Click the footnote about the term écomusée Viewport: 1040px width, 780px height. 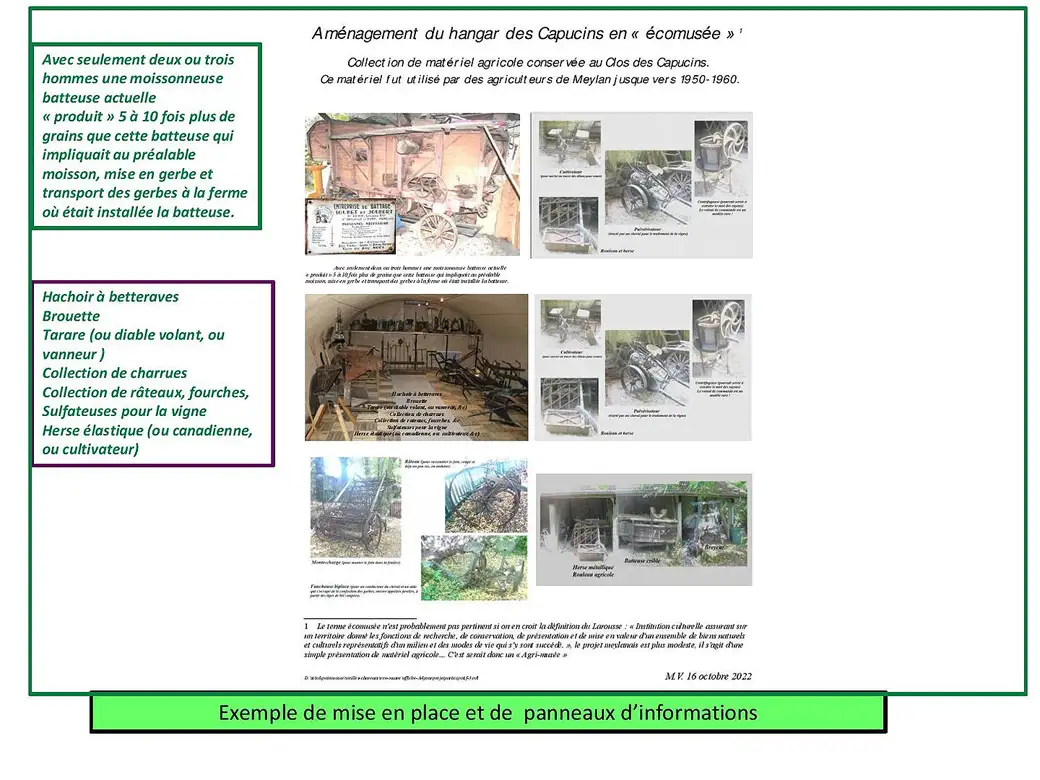click(x=526, y=640)
